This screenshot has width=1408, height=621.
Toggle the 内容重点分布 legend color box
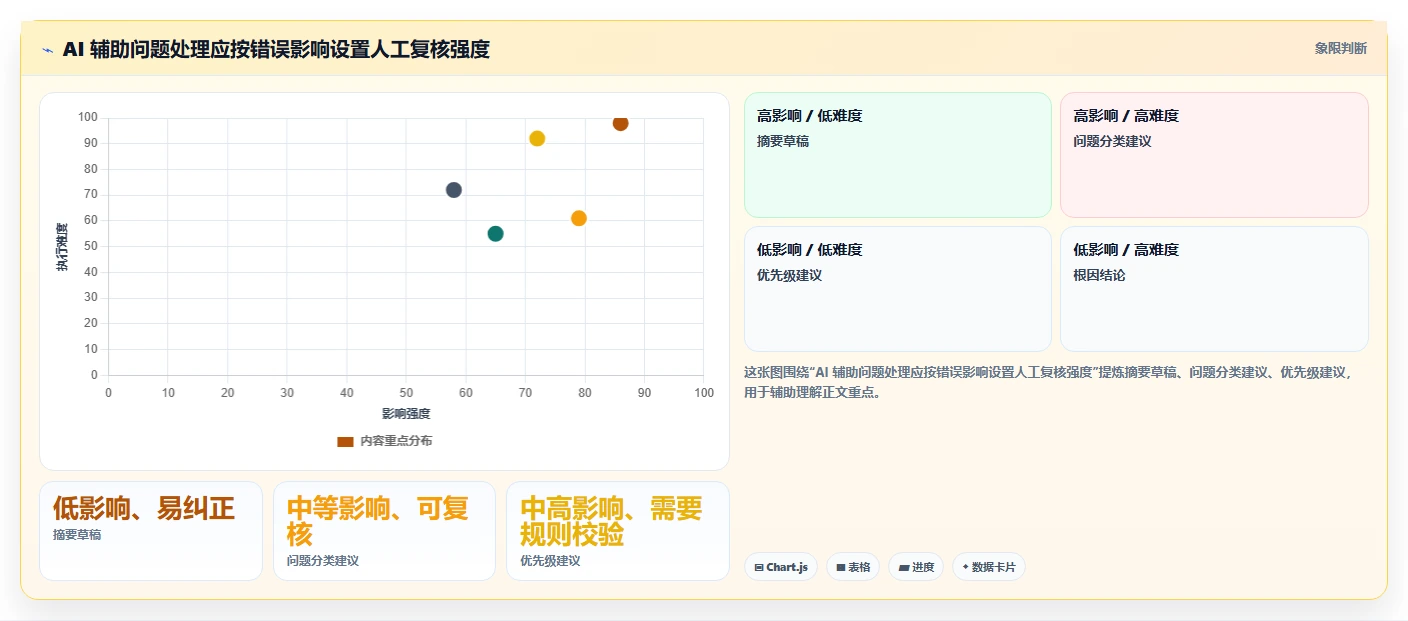point(345,441)
